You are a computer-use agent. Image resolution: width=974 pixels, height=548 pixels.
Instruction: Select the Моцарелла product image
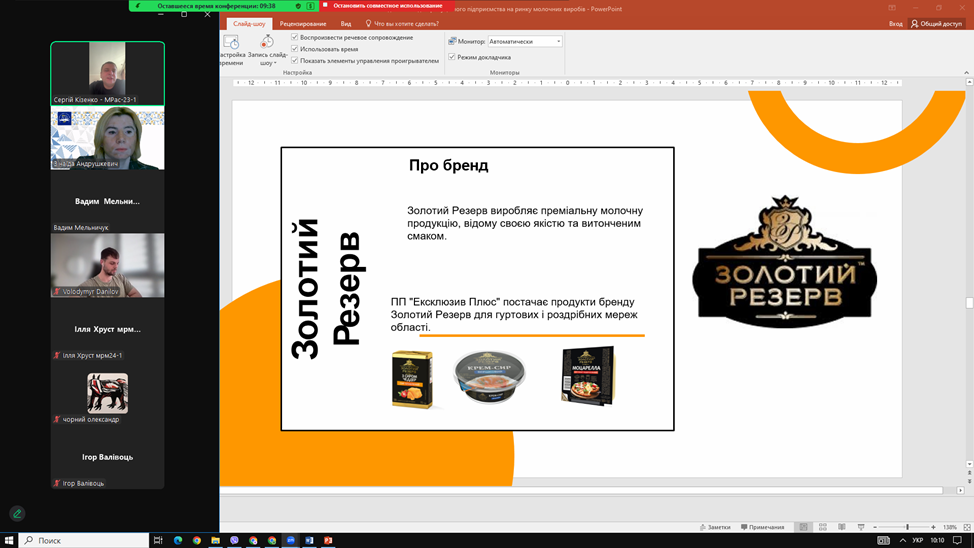[588, 377]
